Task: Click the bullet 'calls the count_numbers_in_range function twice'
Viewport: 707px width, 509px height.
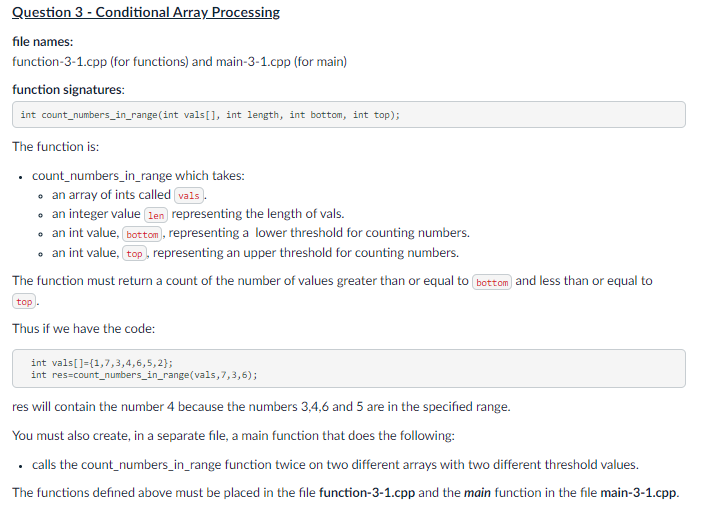Action: coord(335,465)
